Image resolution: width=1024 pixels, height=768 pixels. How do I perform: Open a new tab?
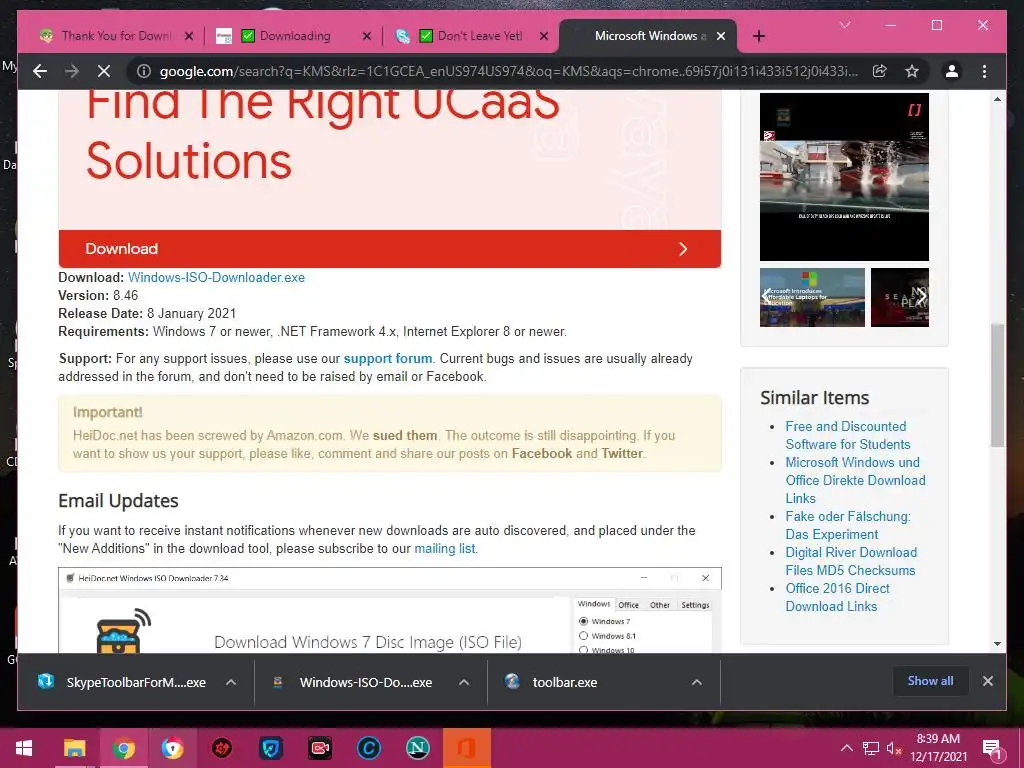[758, 36]
